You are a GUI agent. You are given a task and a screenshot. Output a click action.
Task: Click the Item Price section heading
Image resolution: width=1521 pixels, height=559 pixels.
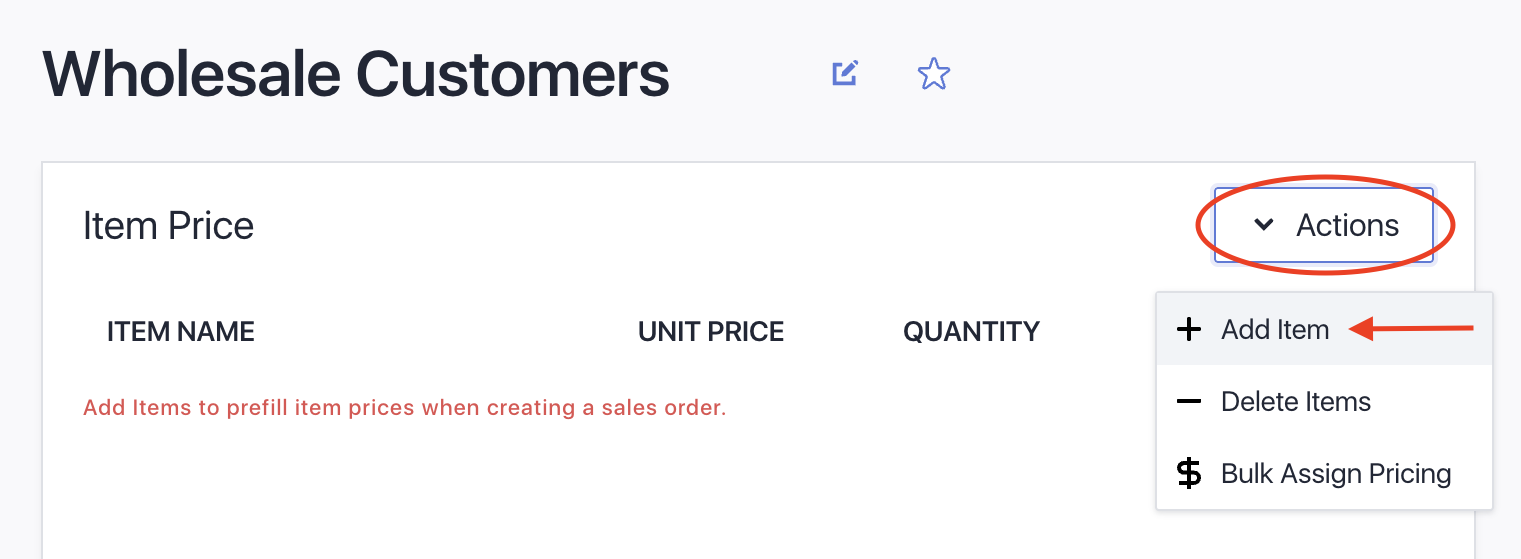pos(168,226)
